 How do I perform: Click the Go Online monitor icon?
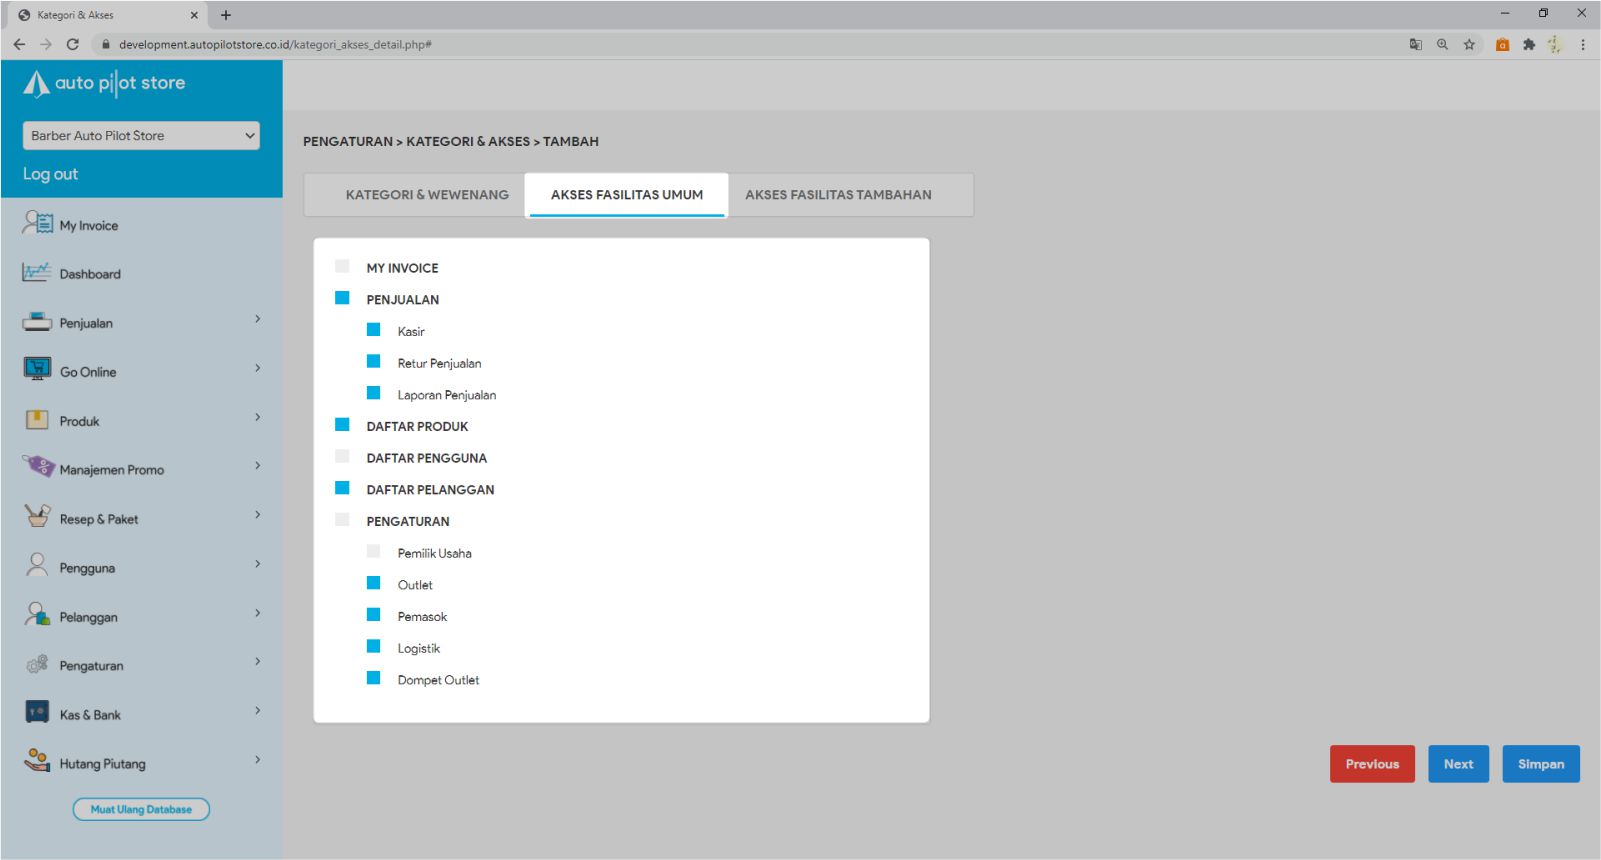[x=37, y=370]
